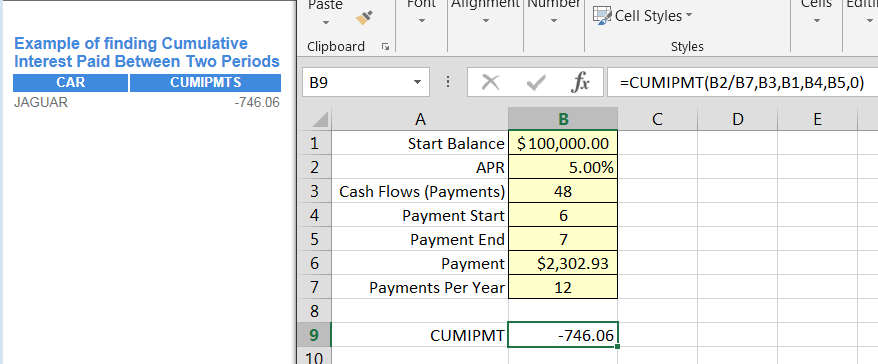The height and width of the screenshot is (364, 878).
Task: Click the Paste button label
Action: (325, 6)
